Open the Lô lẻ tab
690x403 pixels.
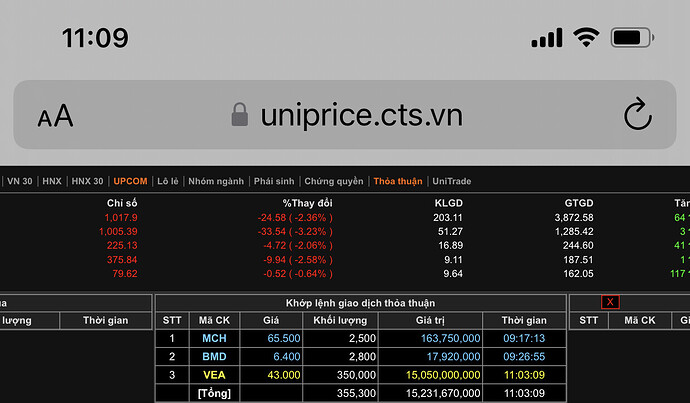pyautogui.click(x=168, y=181)
